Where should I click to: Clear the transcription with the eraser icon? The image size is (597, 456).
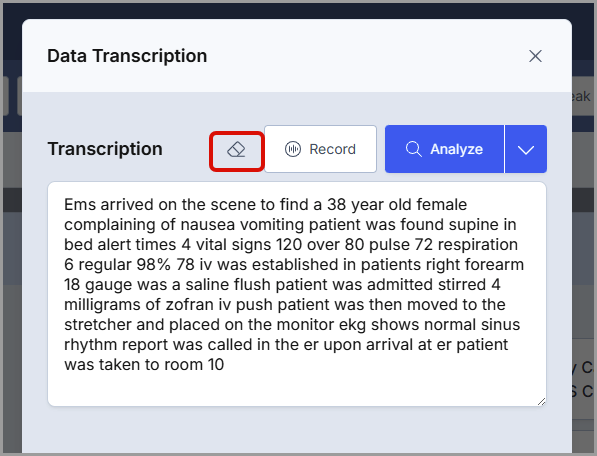236,150
